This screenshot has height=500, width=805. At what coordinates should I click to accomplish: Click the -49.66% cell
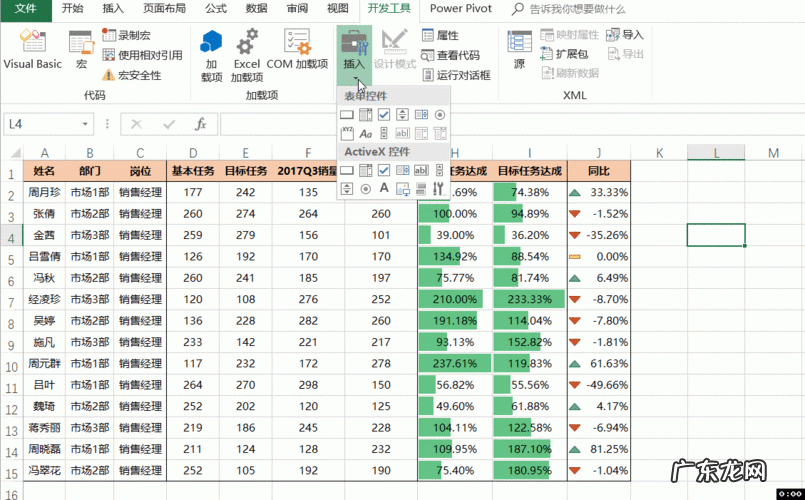coord(599,385)
